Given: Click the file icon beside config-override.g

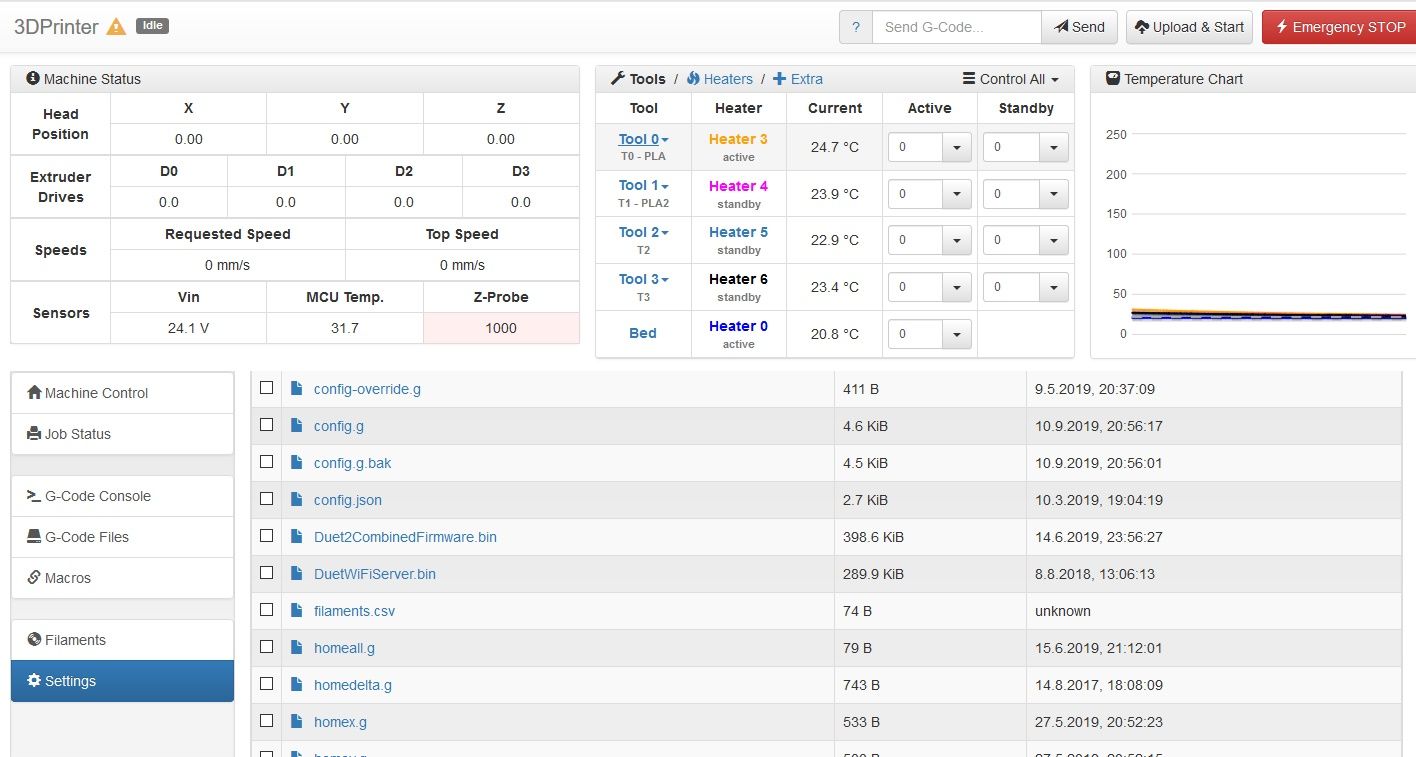Looking at the screenshot, I should pos(296,388).
